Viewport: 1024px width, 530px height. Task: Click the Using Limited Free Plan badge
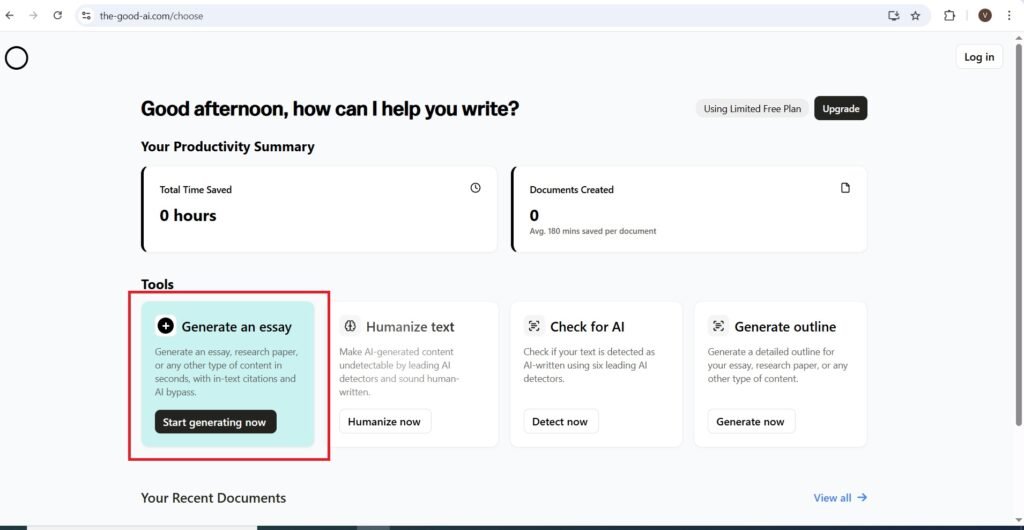752,109
